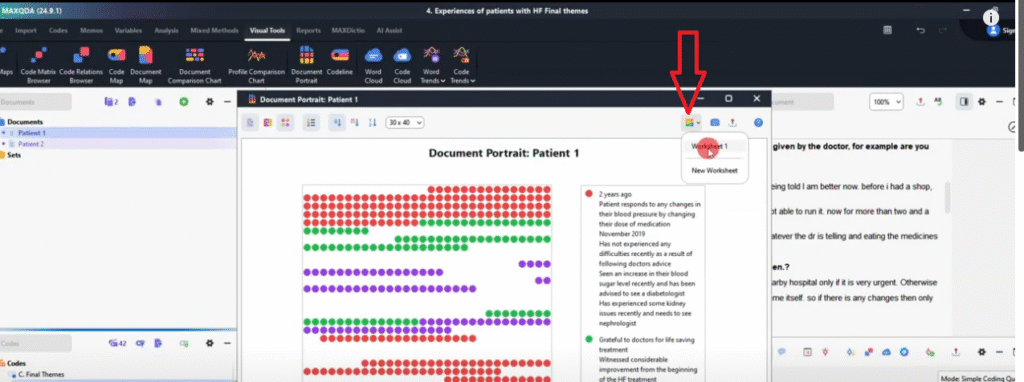Select Patient 2 in the Documents tree
Viewport: 1024px width, 382px height.
31,144
